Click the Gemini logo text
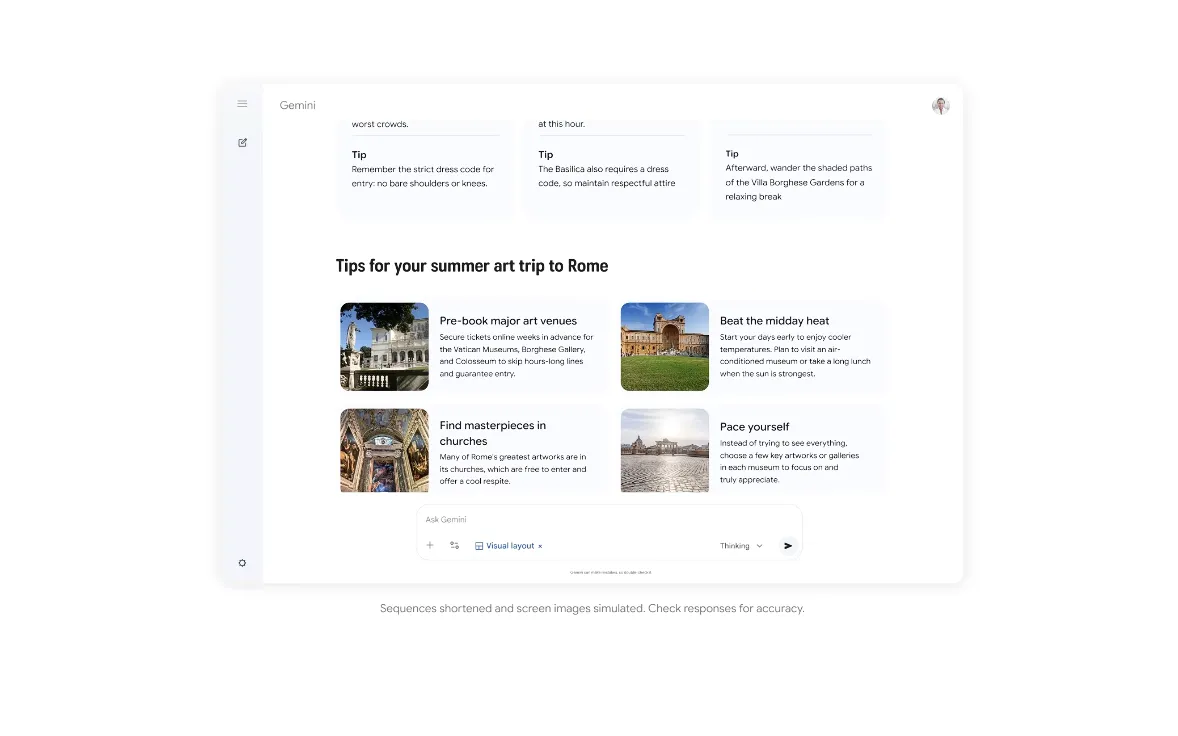This screenshot has height=736, width=1178. pos(297,106)
